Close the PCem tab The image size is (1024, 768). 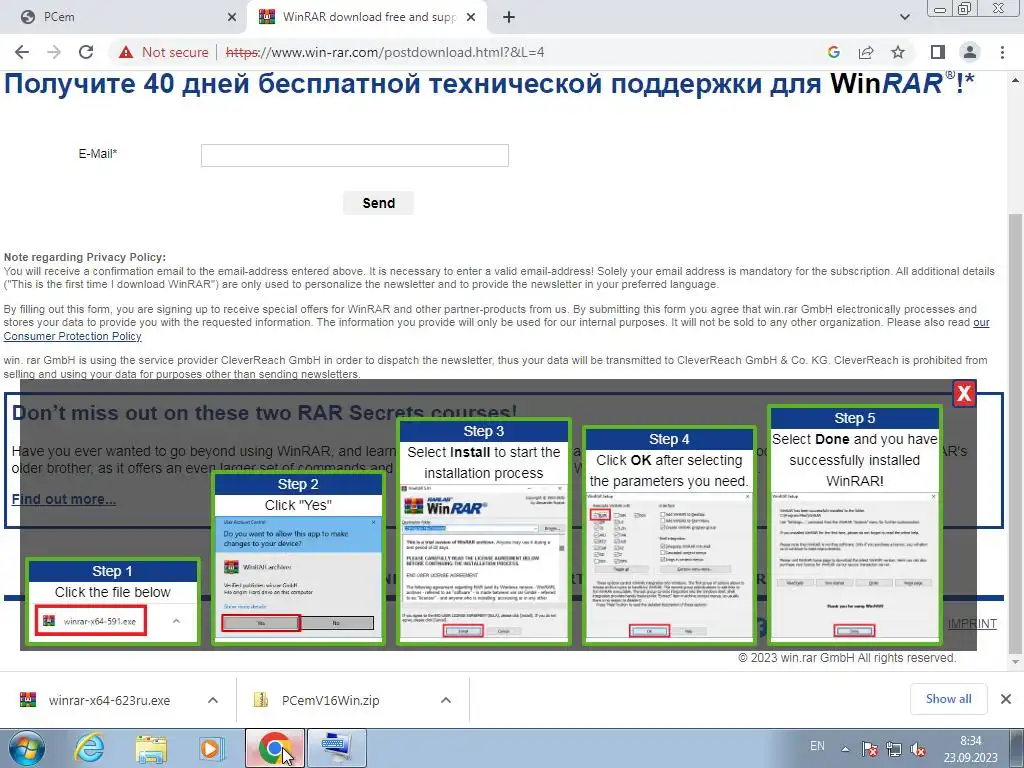click(x=232, y=18)
